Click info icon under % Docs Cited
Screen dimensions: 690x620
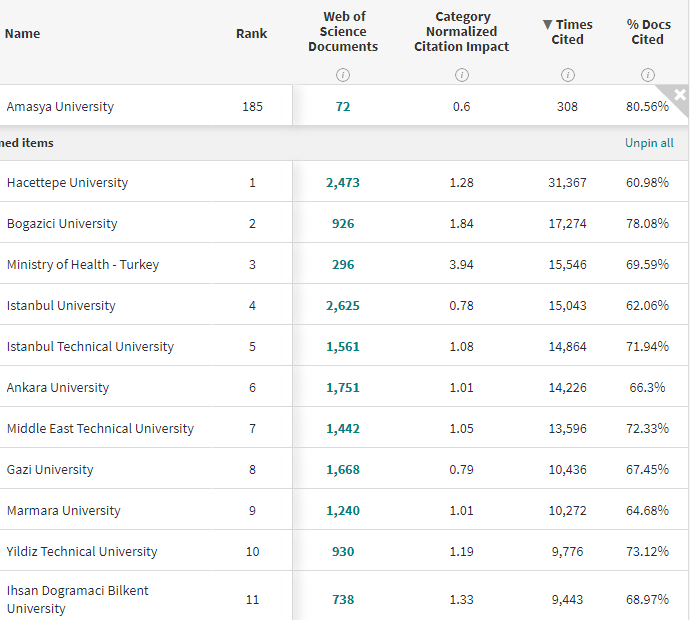pyautogui.click(x=647, y=75)
